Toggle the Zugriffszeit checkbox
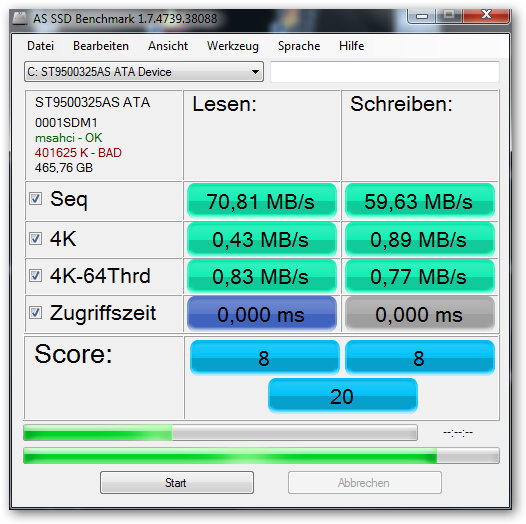 35,312
